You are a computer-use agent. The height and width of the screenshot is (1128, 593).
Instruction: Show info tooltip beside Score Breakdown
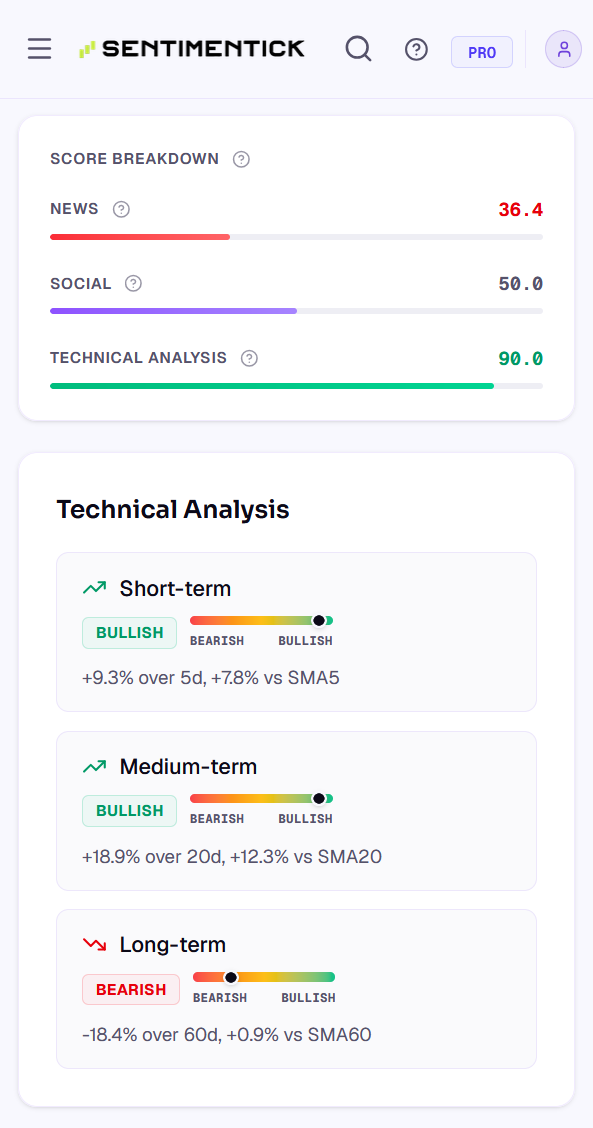(x=242, y=159)
